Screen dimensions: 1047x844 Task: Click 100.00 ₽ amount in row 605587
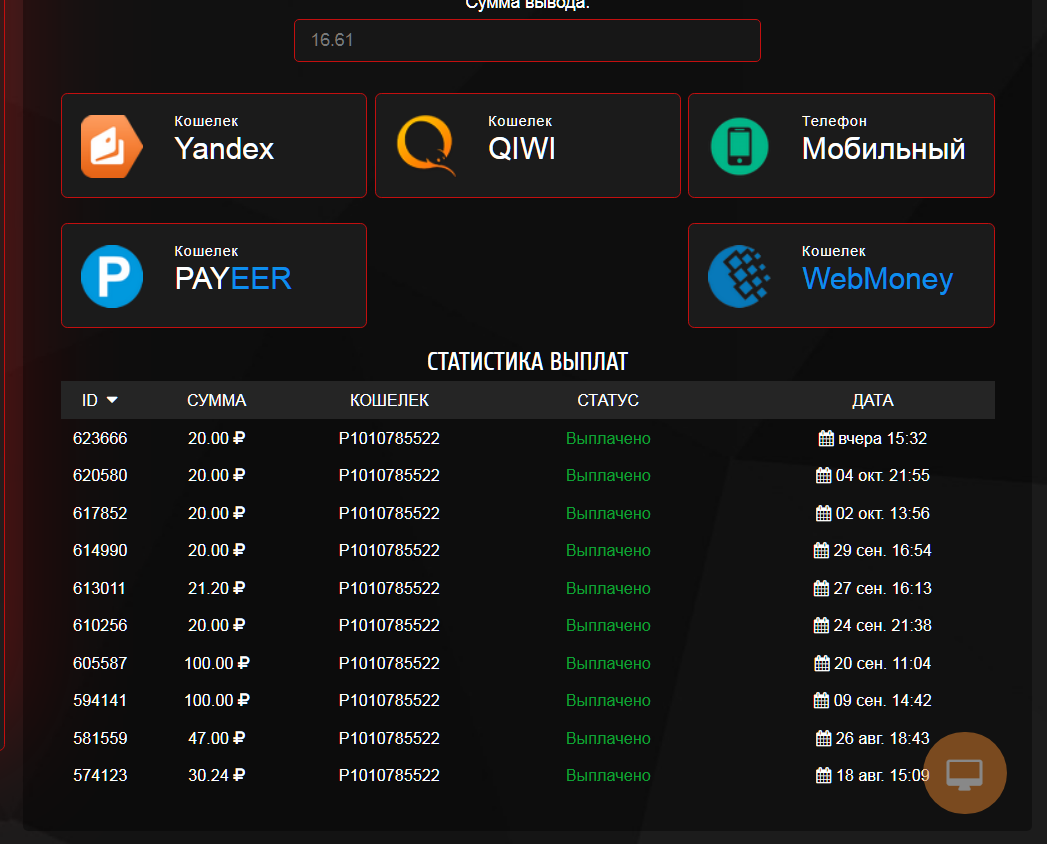pyautogui.click(x=216, y=663)
